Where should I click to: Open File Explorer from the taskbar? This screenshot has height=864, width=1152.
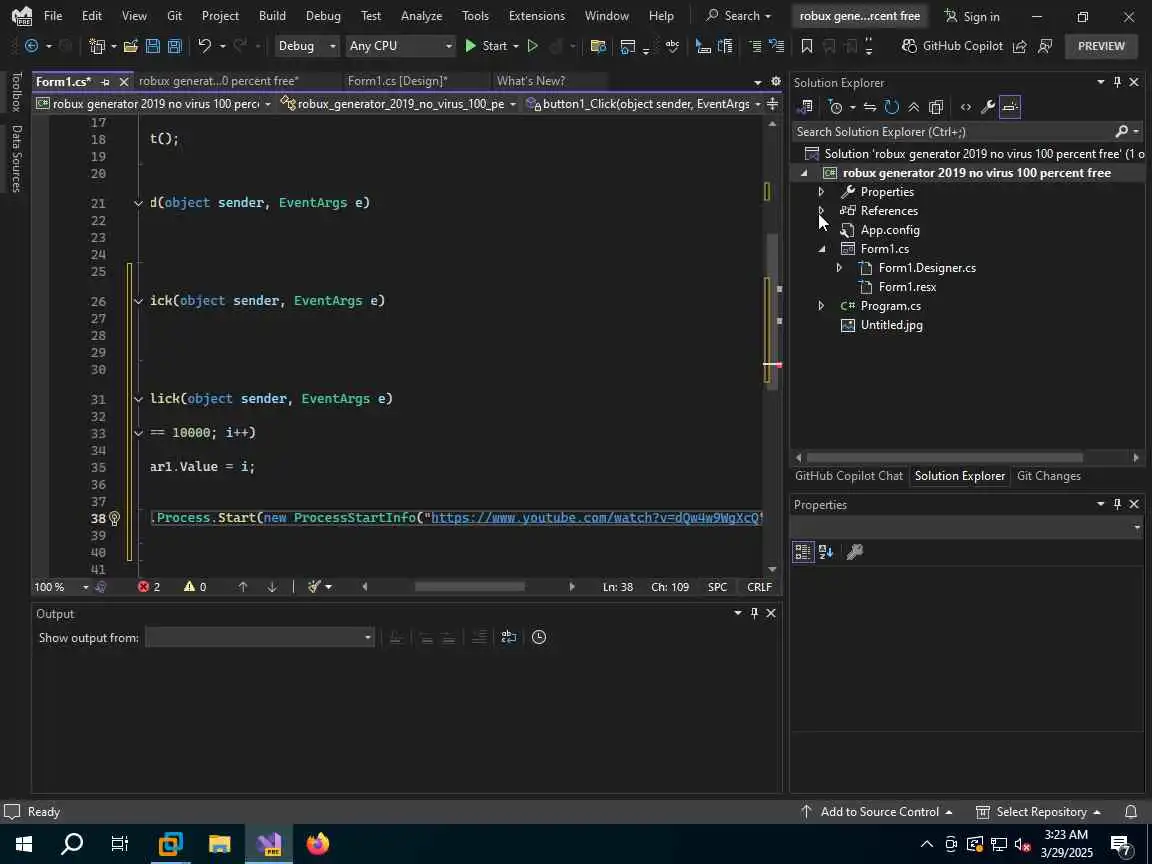(219, 844)
